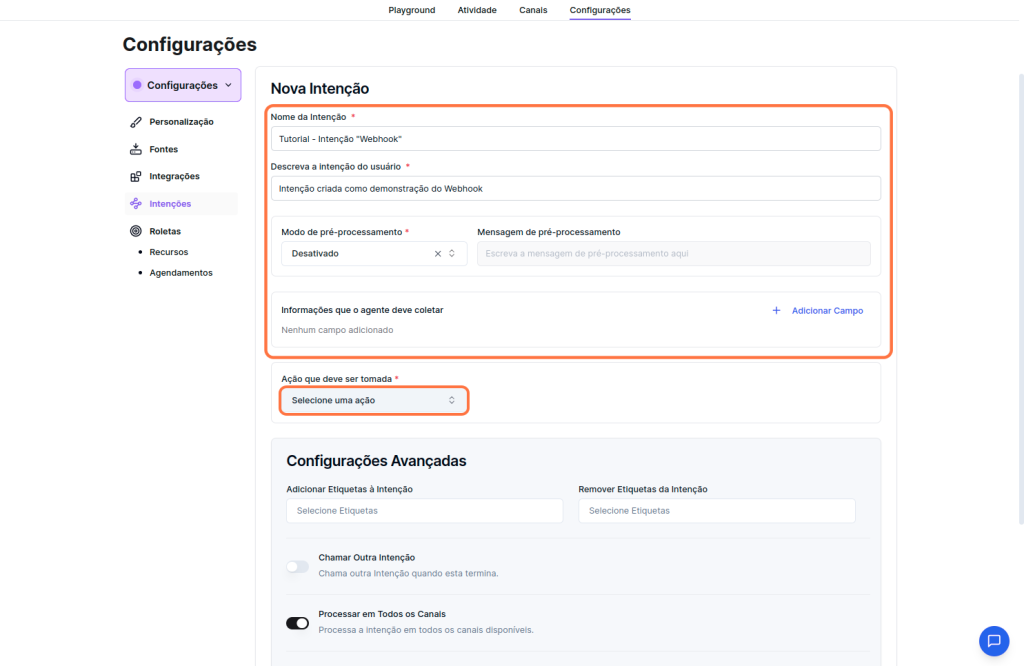This screenshot has width=1024, height=666.
Task: Go to the Canais tab
Action: tap(533, 10)
